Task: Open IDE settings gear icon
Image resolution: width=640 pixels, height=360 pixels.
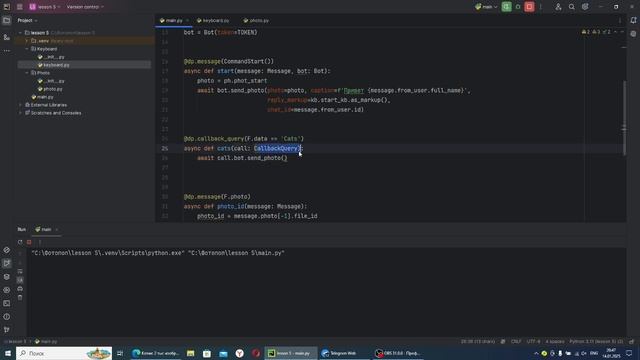Action: pos(585,7)
